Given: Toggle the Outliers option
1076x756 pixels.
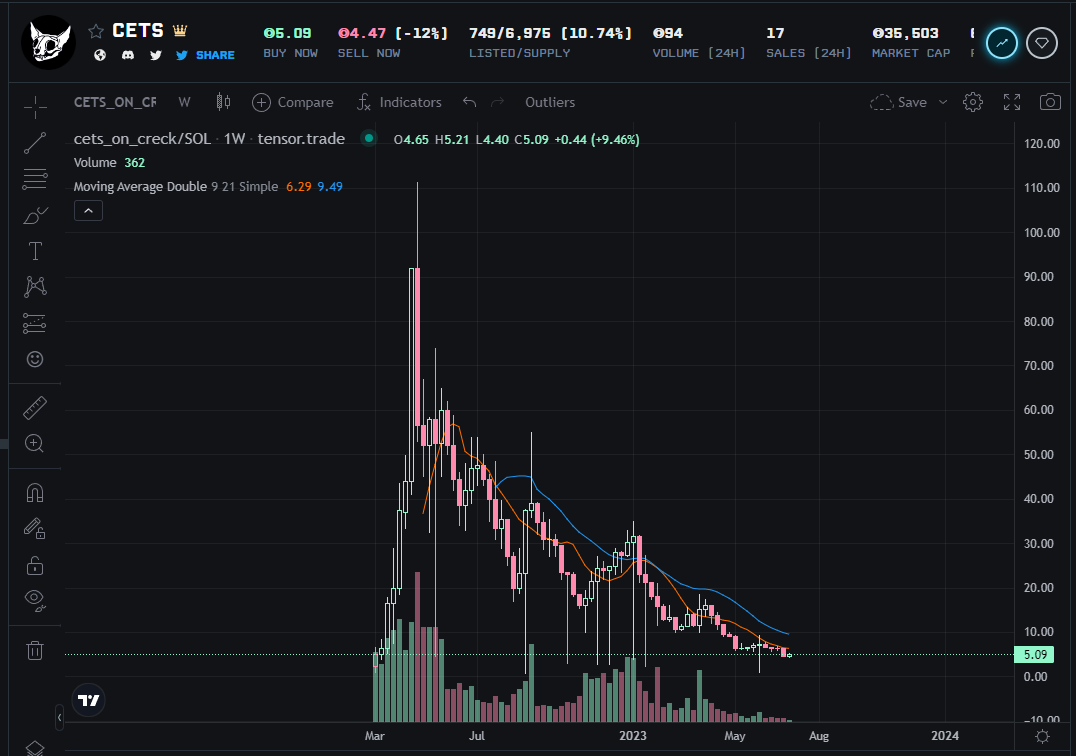Looking at the screenshot, I should tap(550, 102).
